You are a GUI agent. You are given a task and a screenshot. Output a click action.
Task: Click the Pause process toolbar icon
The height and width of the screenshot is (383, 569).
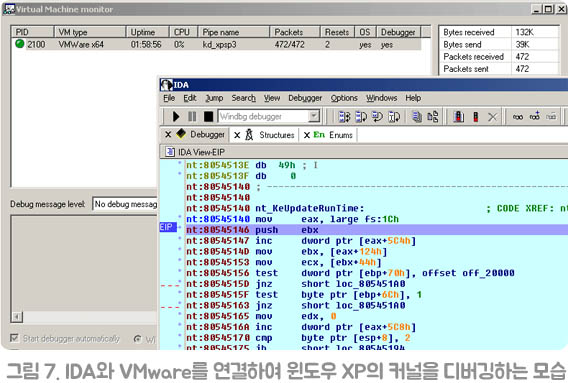(x=192, y=117)
